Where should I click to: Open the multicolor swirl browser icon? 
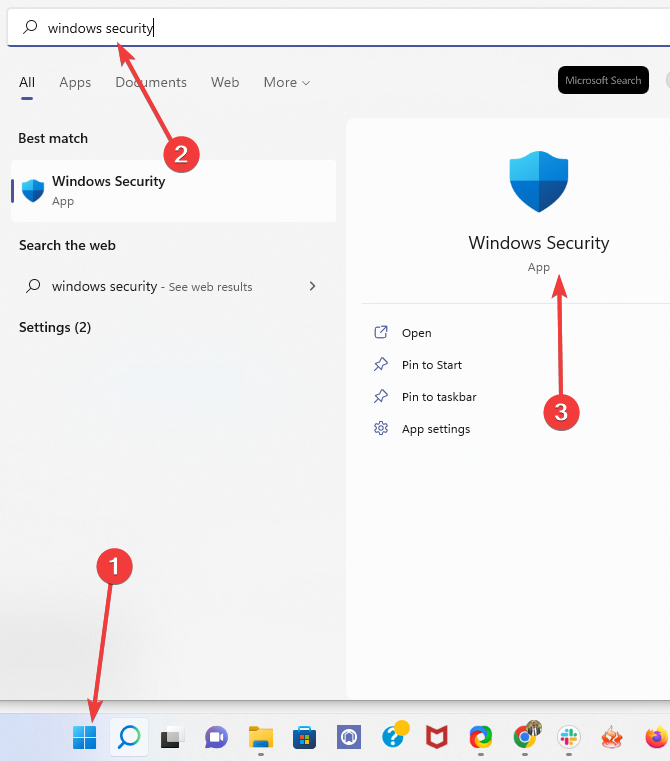pos(481,737)
